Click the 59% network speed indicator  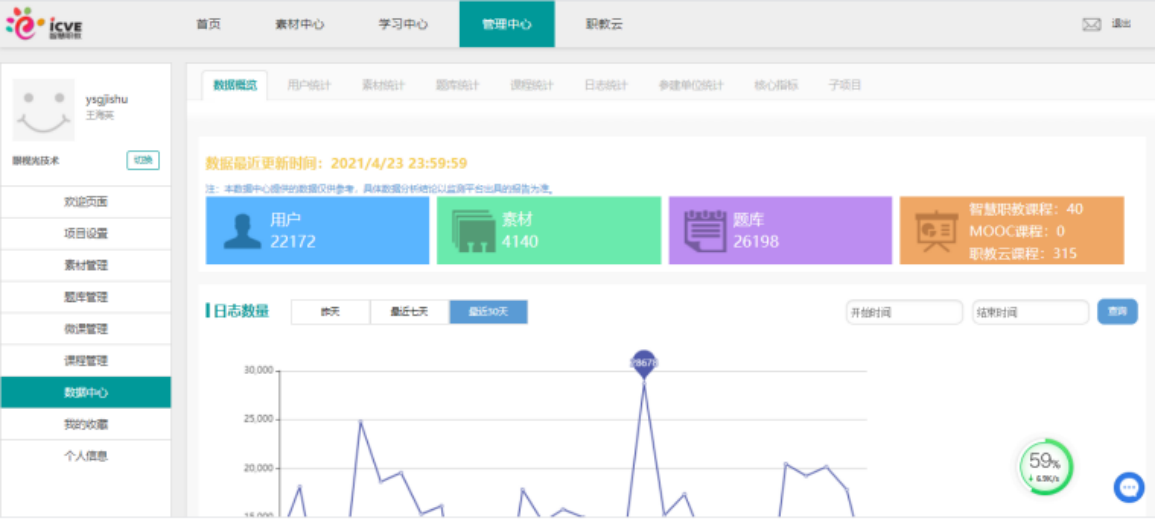click(1045, 466)
